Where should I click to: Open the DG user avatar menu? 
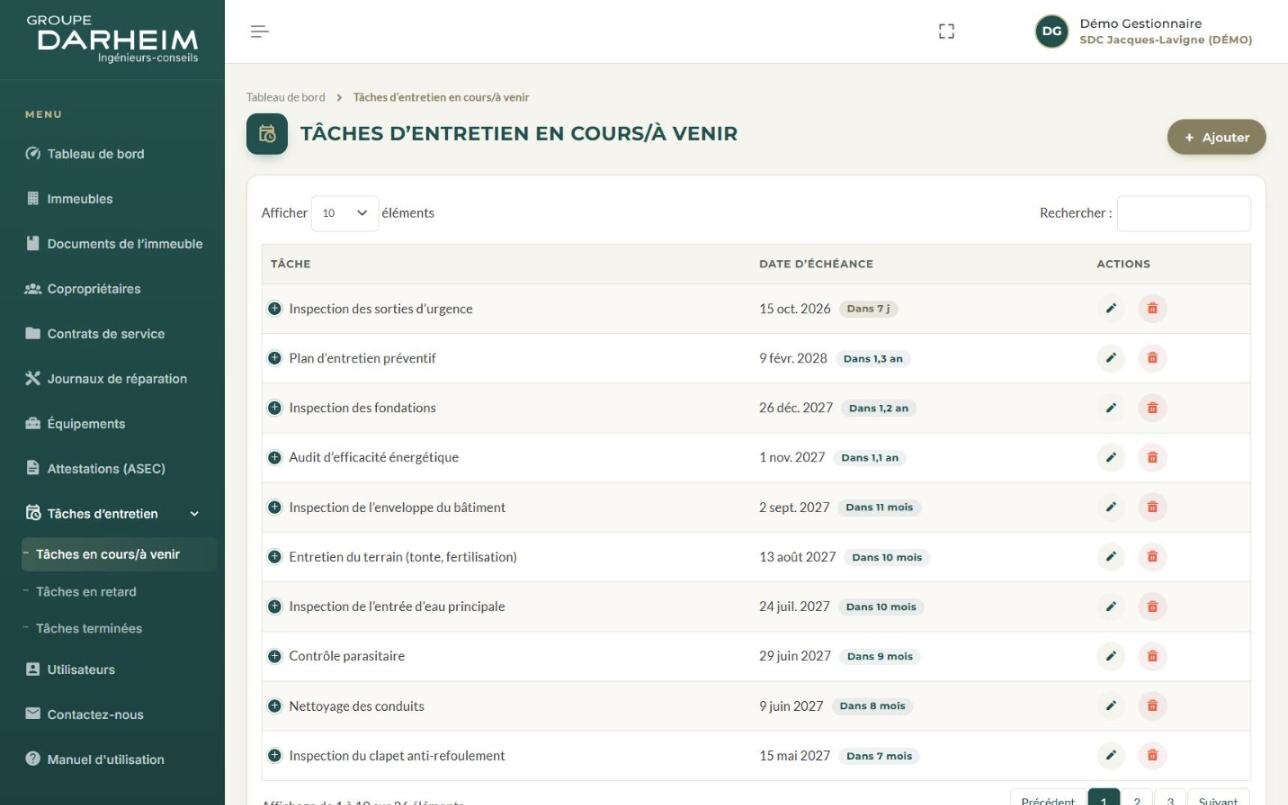click(1052, 32)
